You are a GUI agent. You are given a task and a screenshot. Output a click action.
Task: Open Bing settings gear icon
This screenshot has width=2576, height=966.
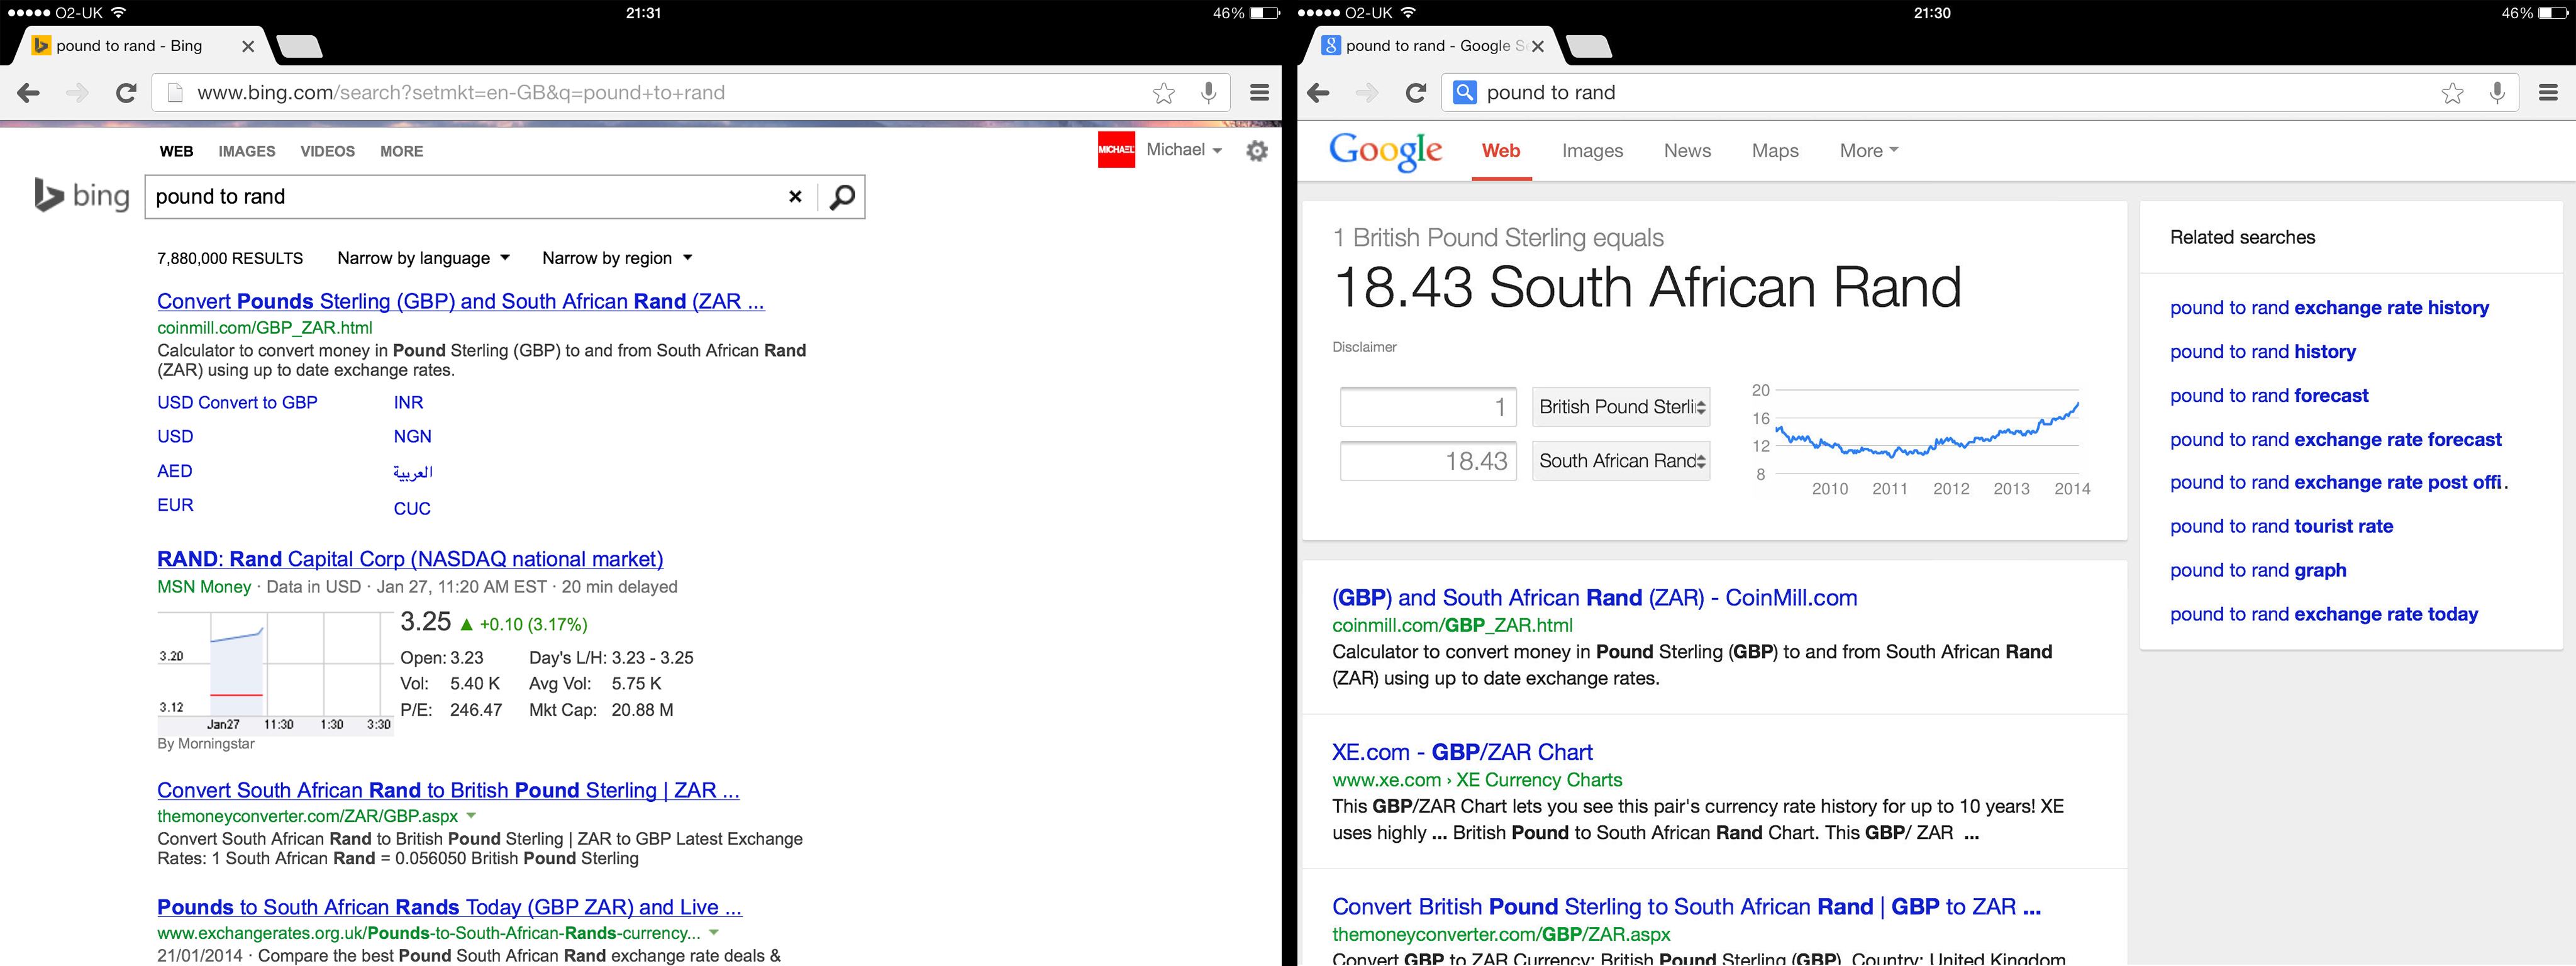pos(1257,151)
